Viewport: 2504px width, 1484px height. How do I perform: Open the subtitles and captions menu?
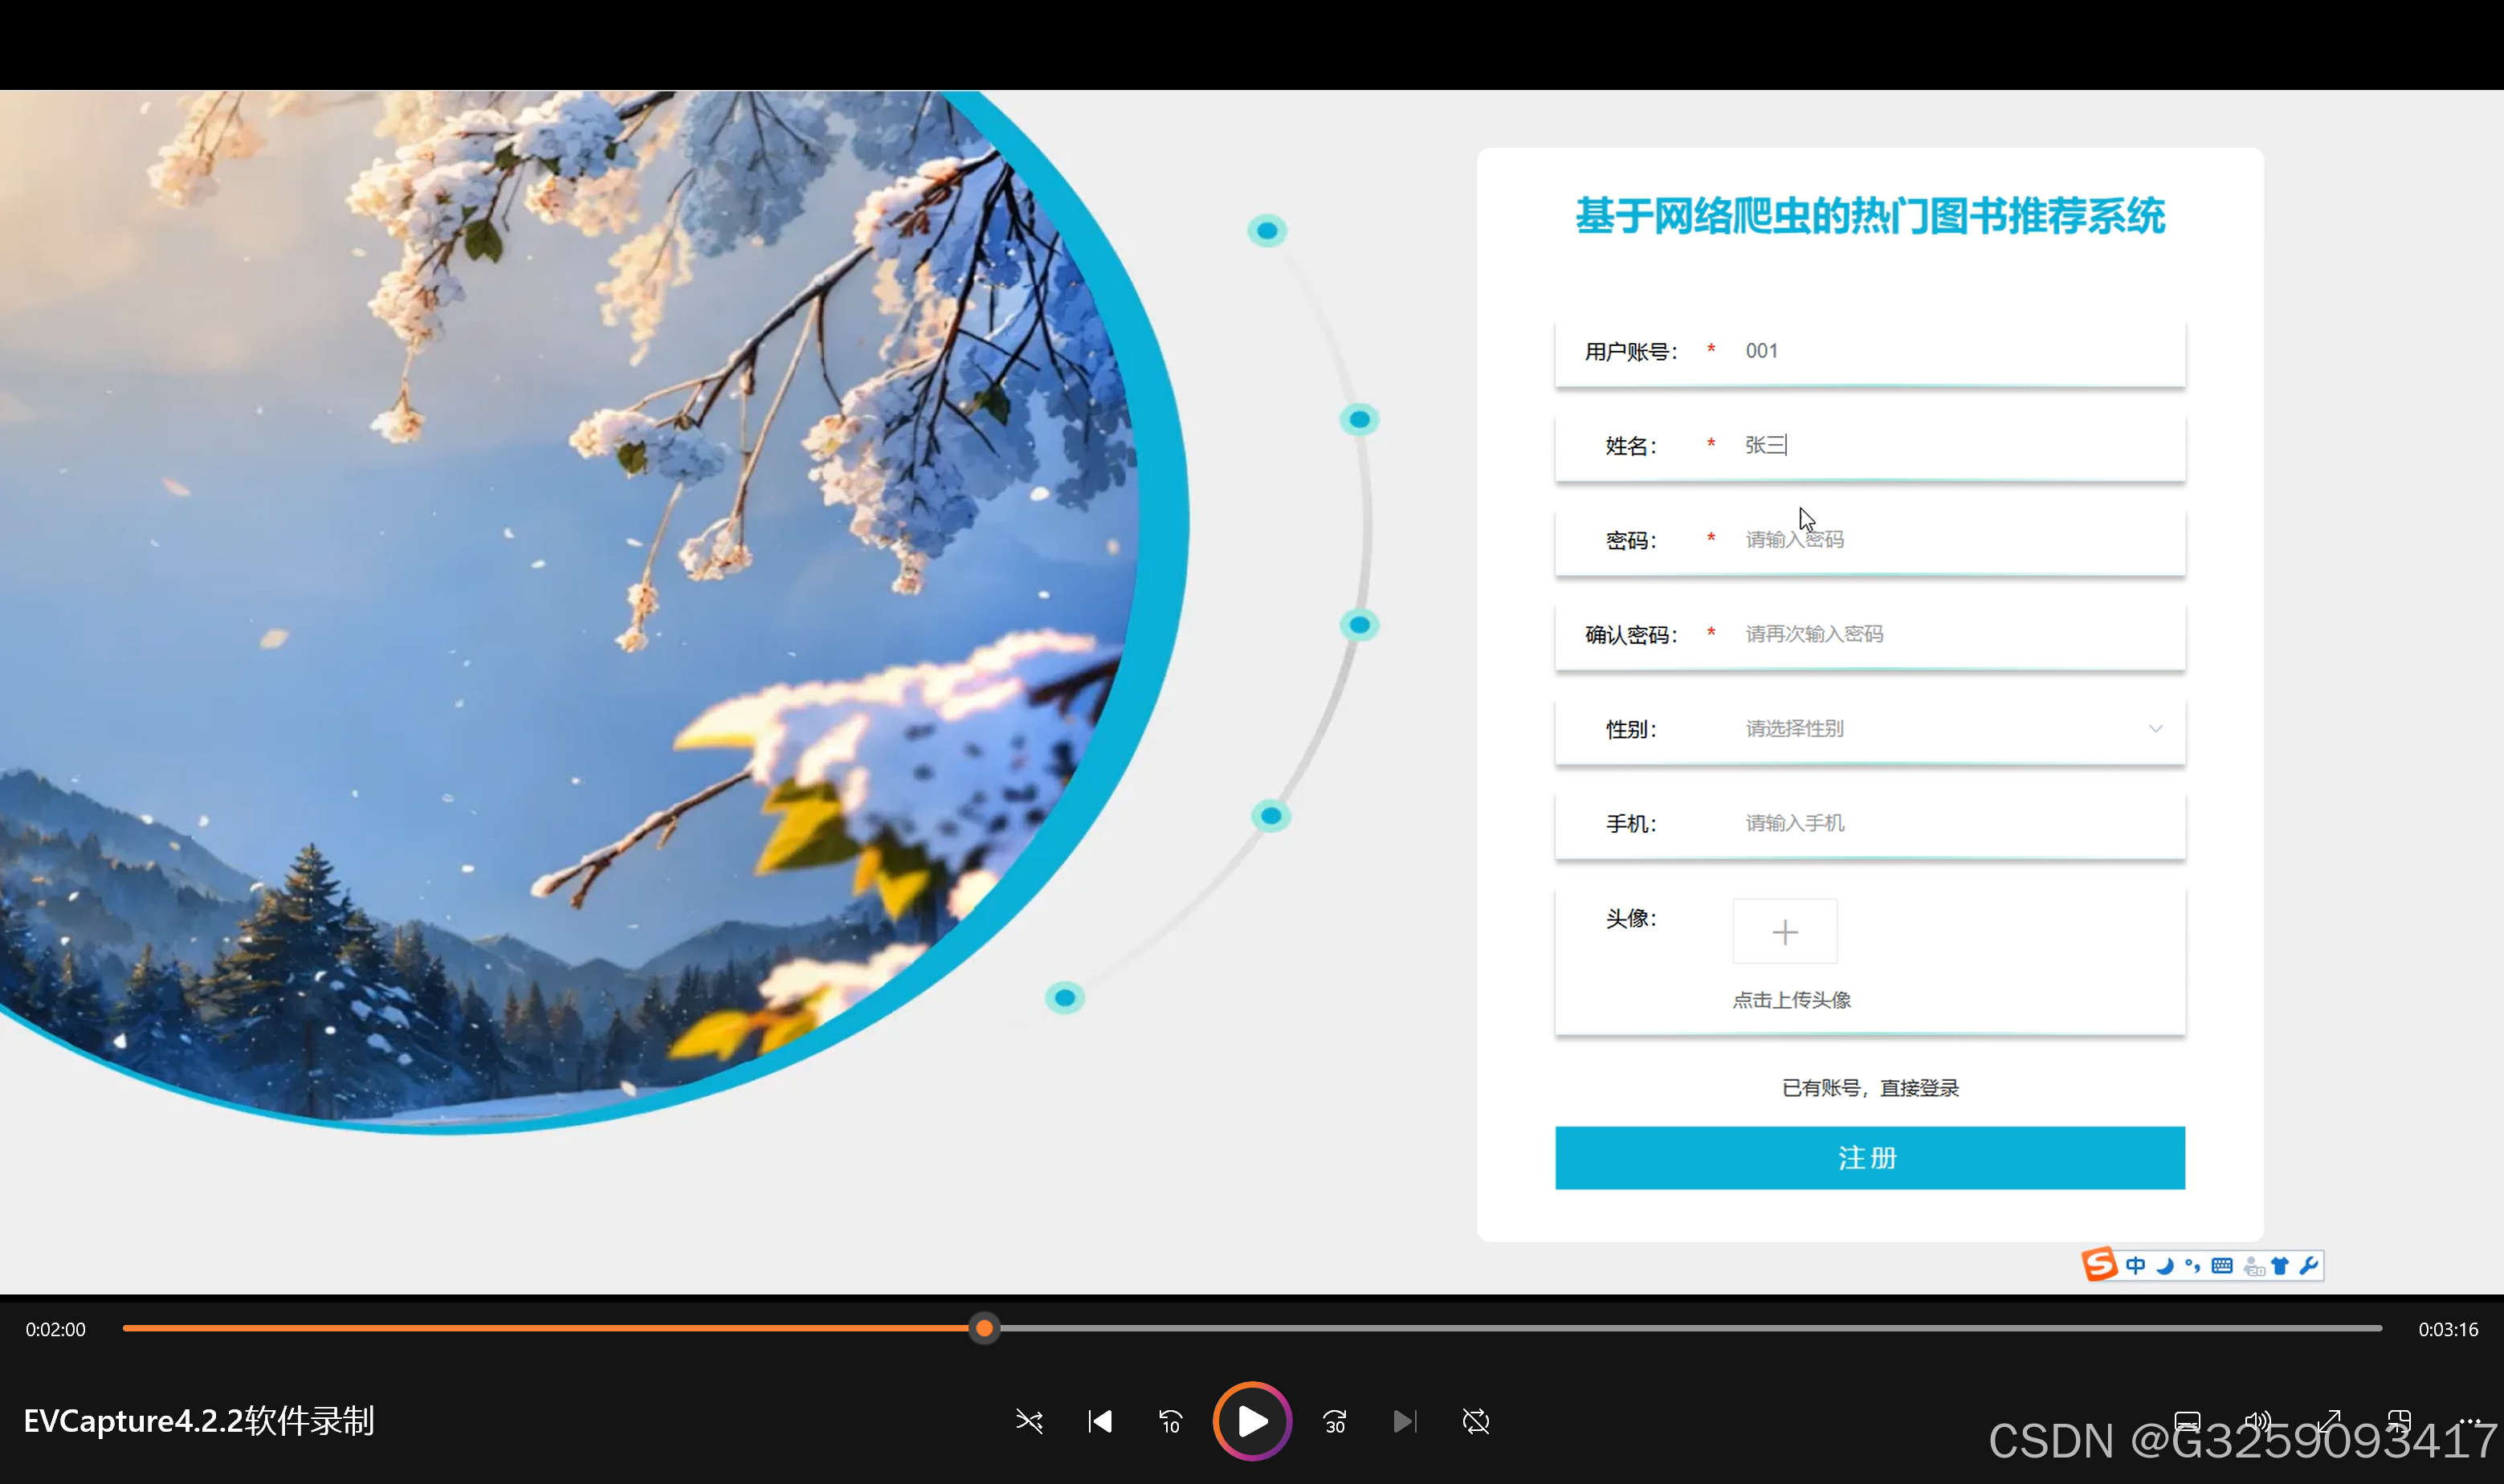click(2187, 1421)
